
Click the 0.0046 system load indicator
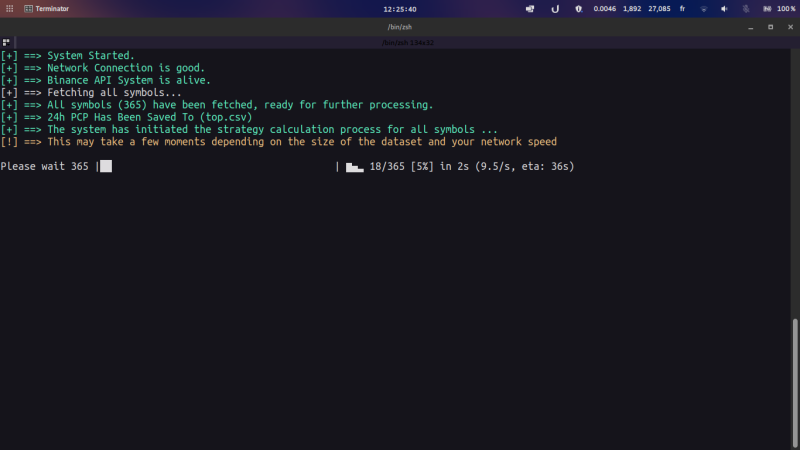pos(604,8)
